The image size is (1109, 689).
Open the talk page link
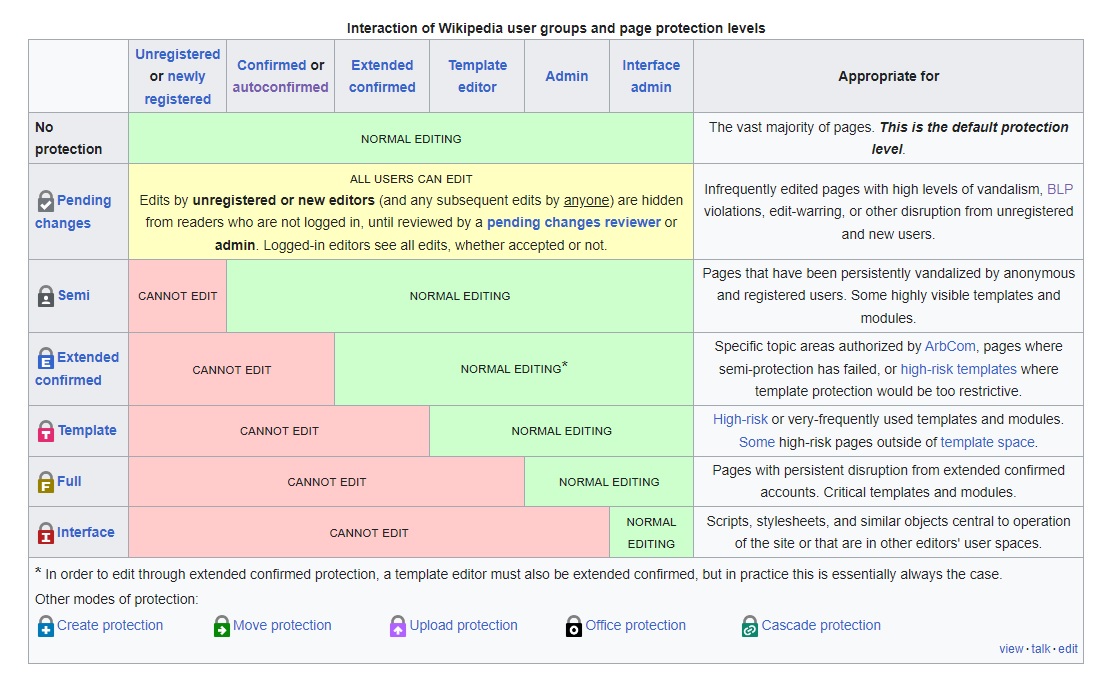[1040, 648]
